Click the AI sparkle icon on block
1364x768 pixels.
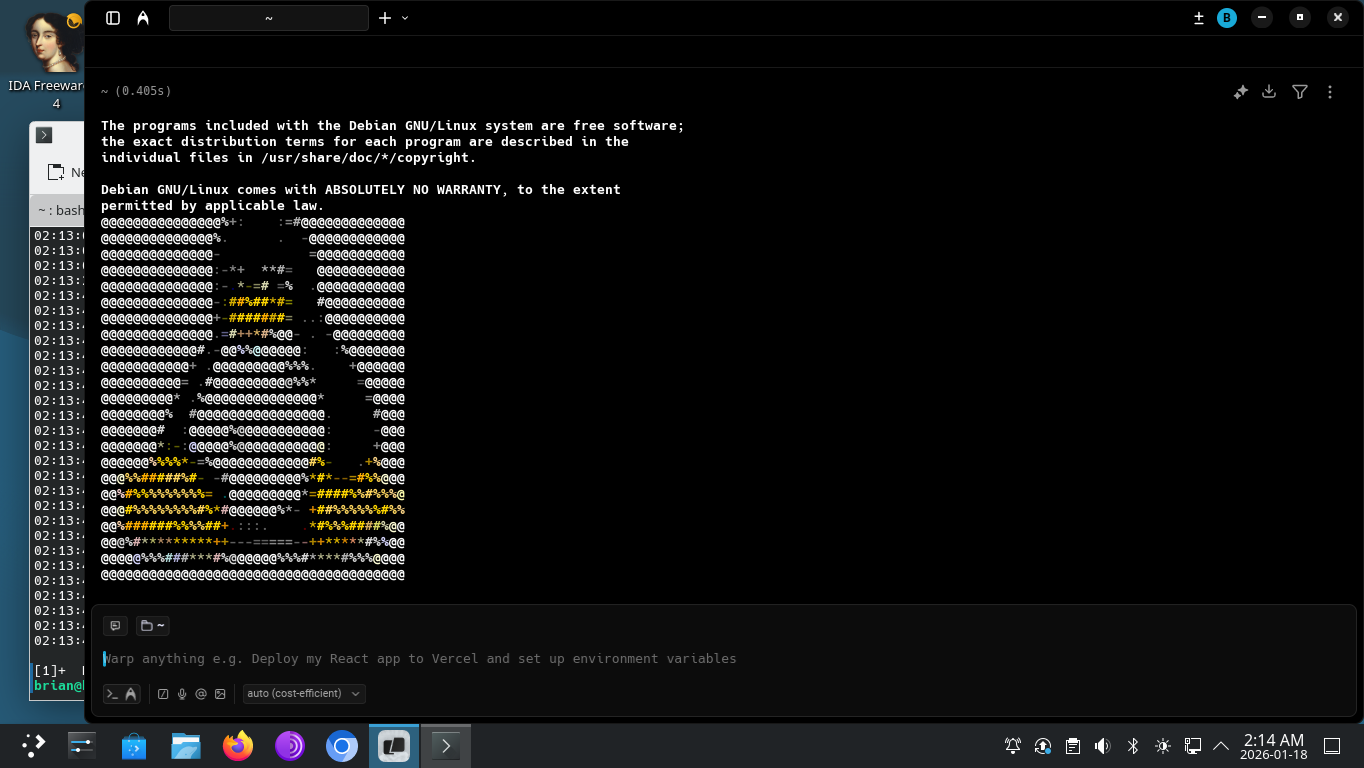pyautogui.click(x=1240, y=92)
